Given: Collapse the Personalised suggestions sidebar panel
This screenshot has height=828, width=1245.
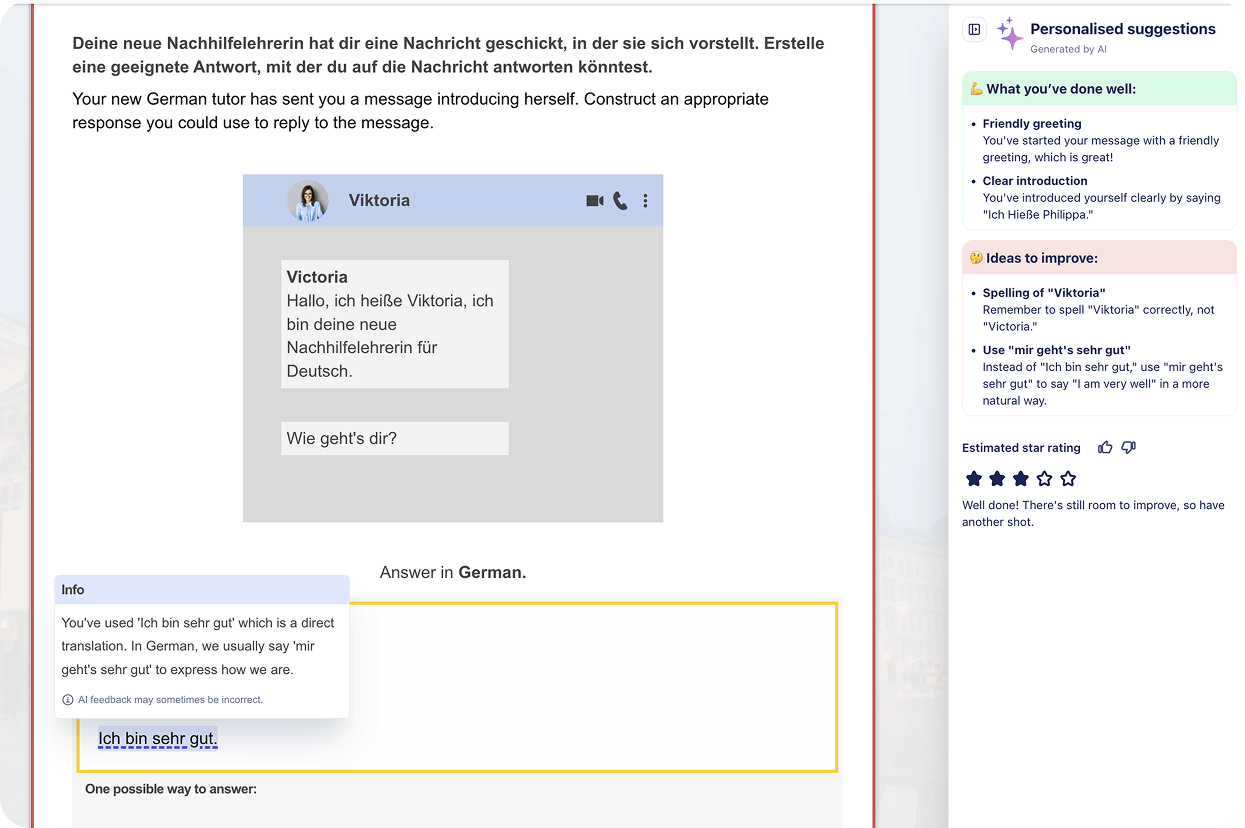Looking at the screenshot, I should click(x=974, y=30).
